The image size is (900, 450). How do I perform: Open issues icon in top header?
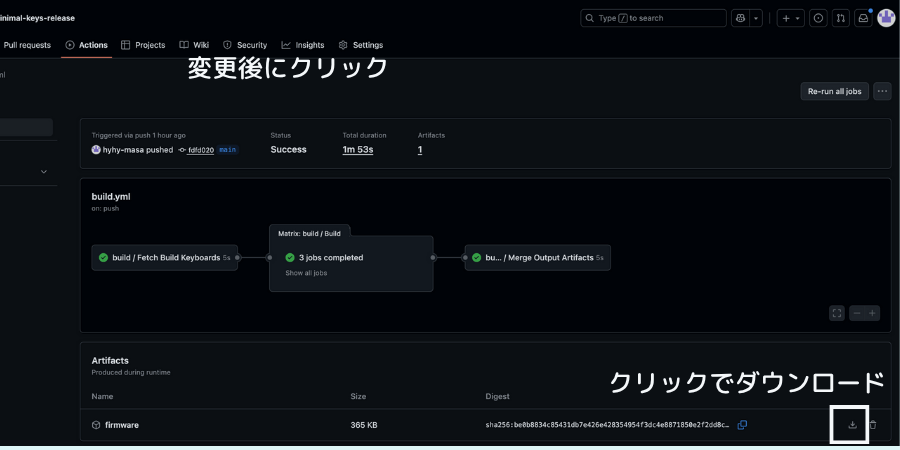point(818,18)
